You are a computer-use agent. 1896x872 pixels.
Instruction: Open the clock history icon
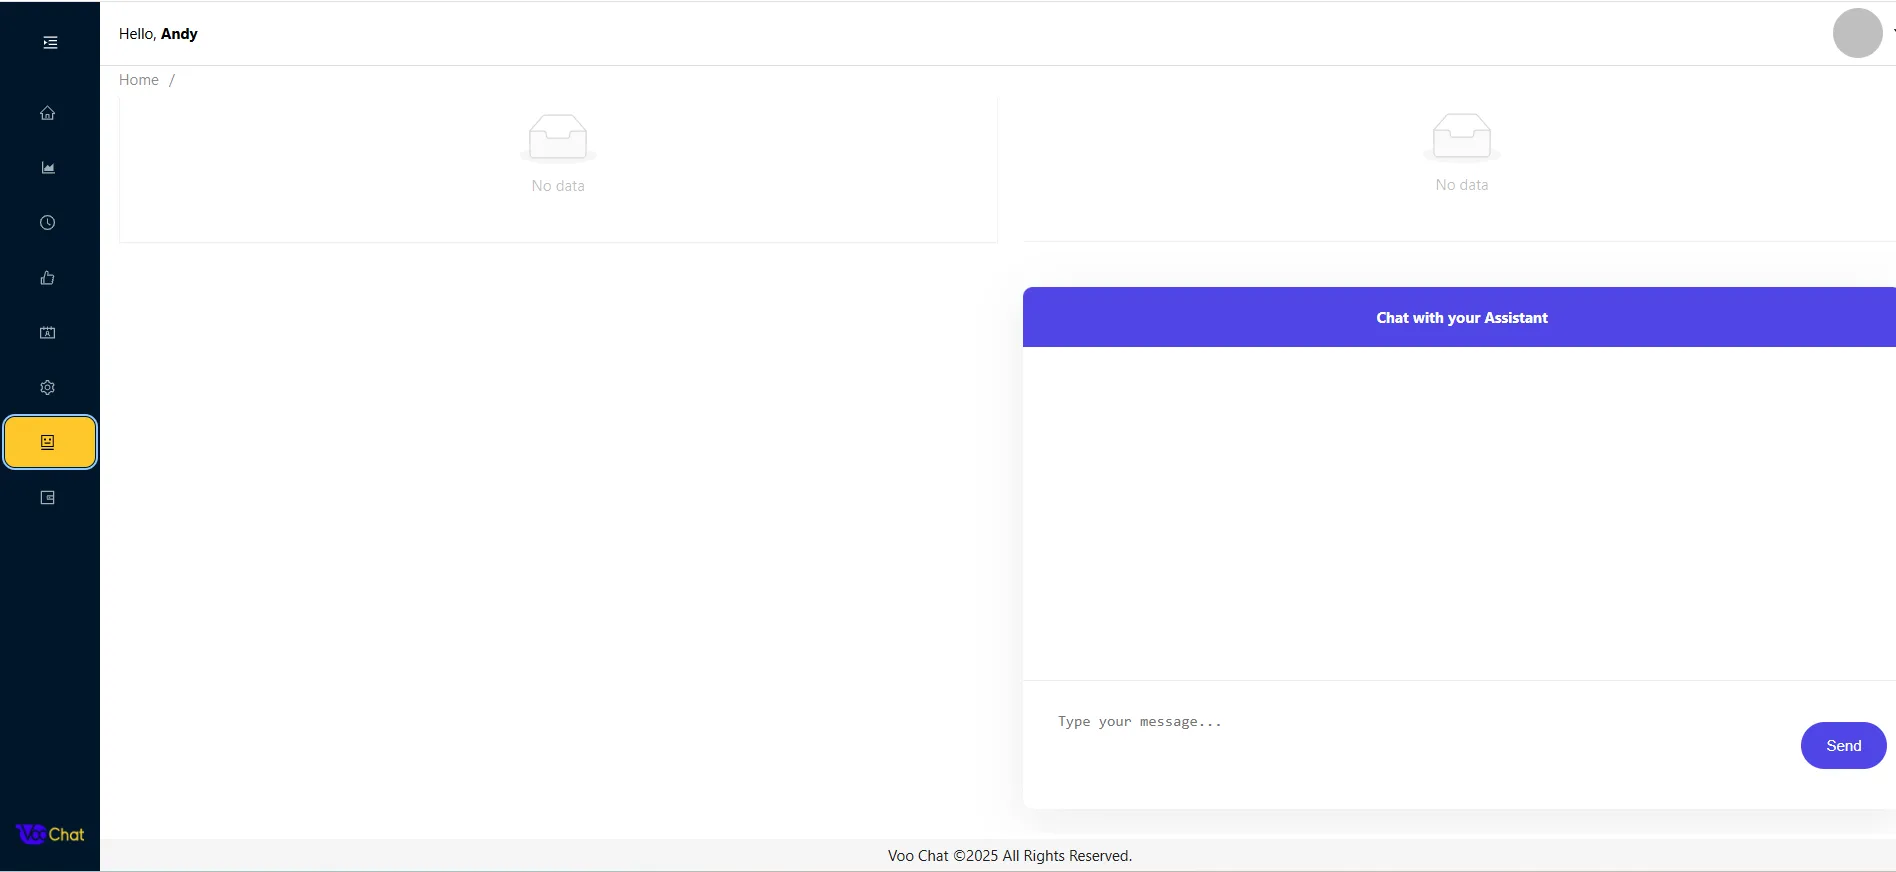pyautogui.click(x=47, y=223)
